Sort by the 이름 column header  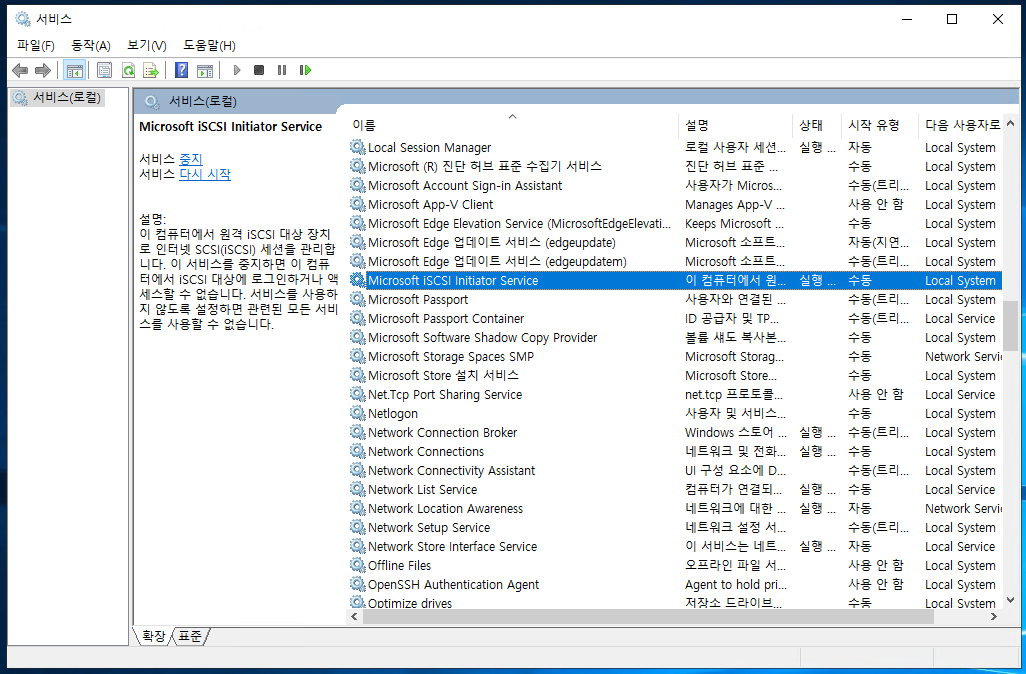512,124
